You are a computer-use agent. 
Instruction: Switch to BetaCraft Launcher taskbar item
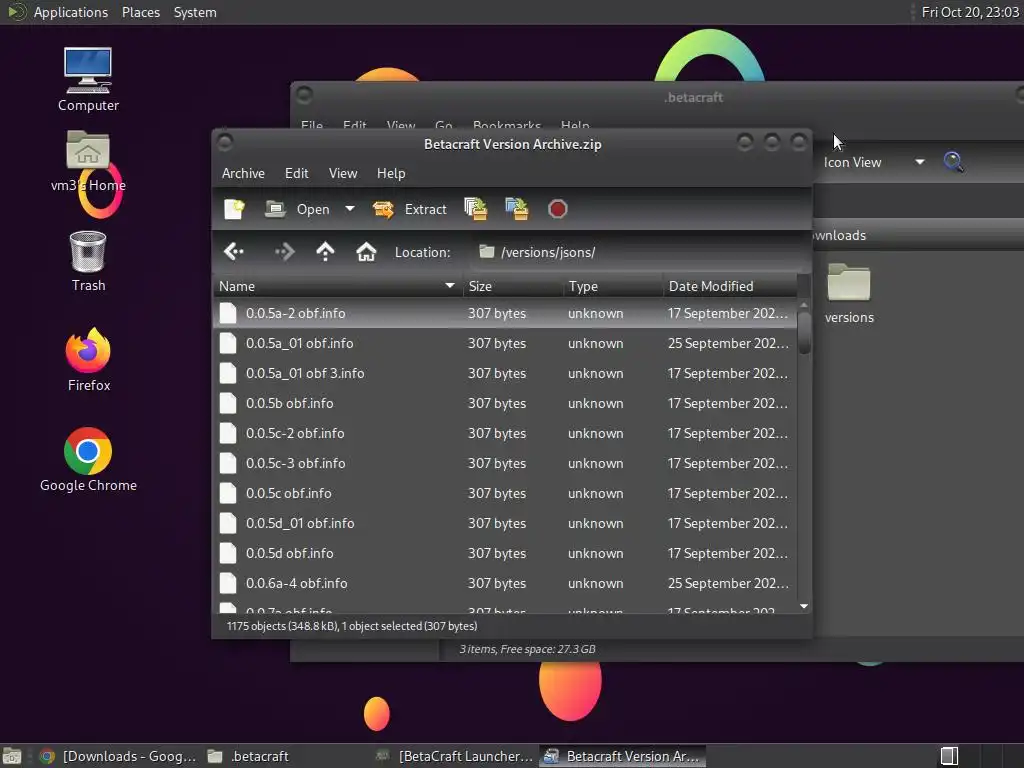coord(455,756)
